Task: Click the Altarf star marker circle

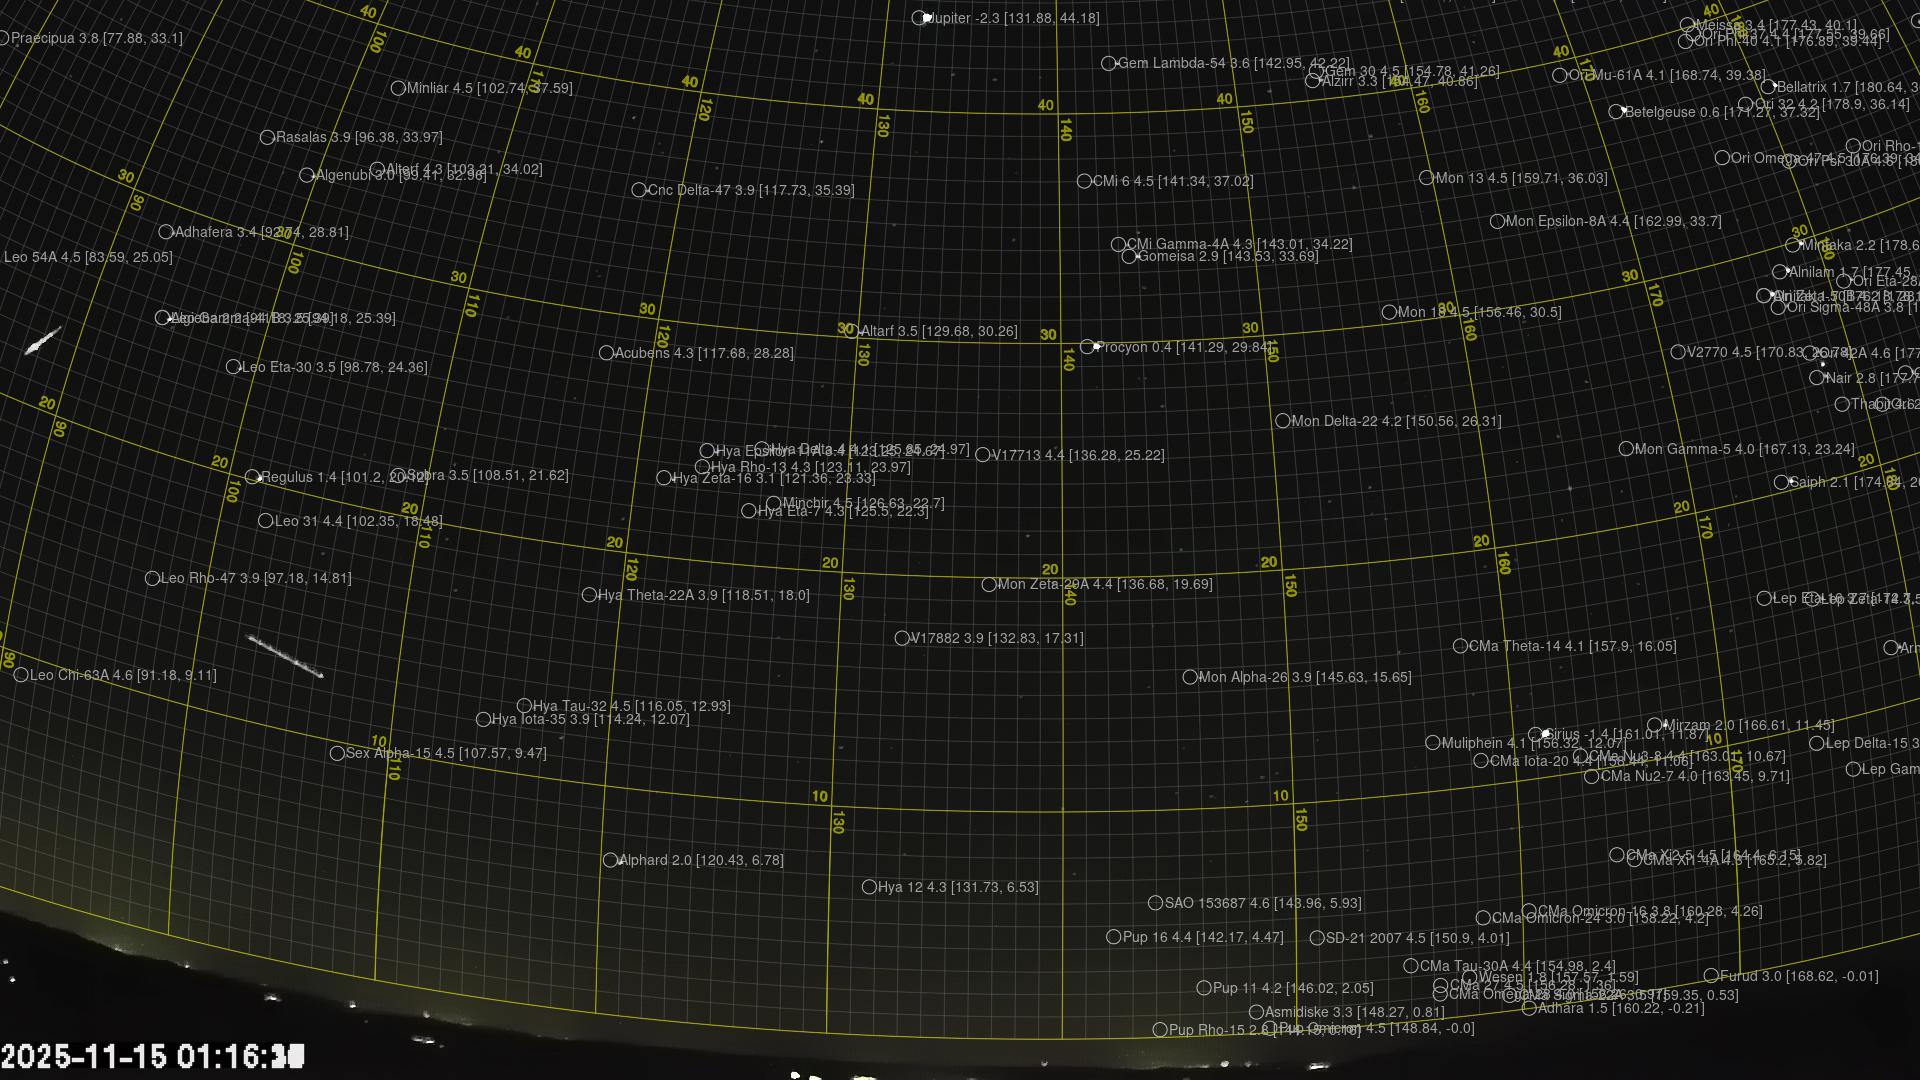Action: [851, 331]
